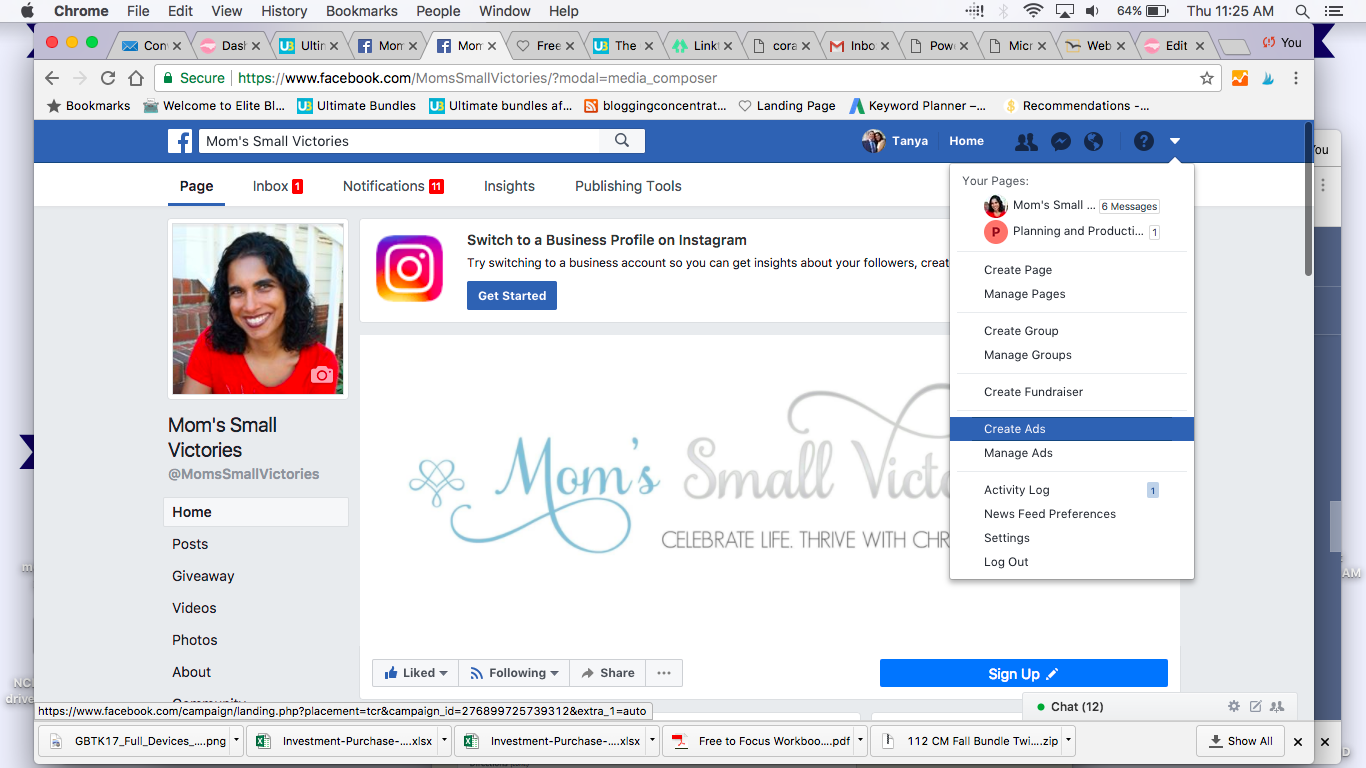Open options arrow for Free to Focus Workbook pdf

pyautogui.click(x=860, y=741)
